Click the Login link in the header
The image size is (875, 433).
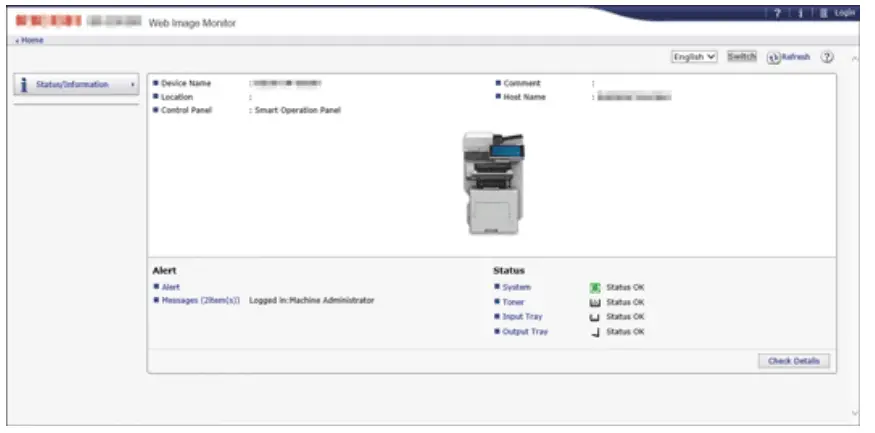(x=845, y=13)
